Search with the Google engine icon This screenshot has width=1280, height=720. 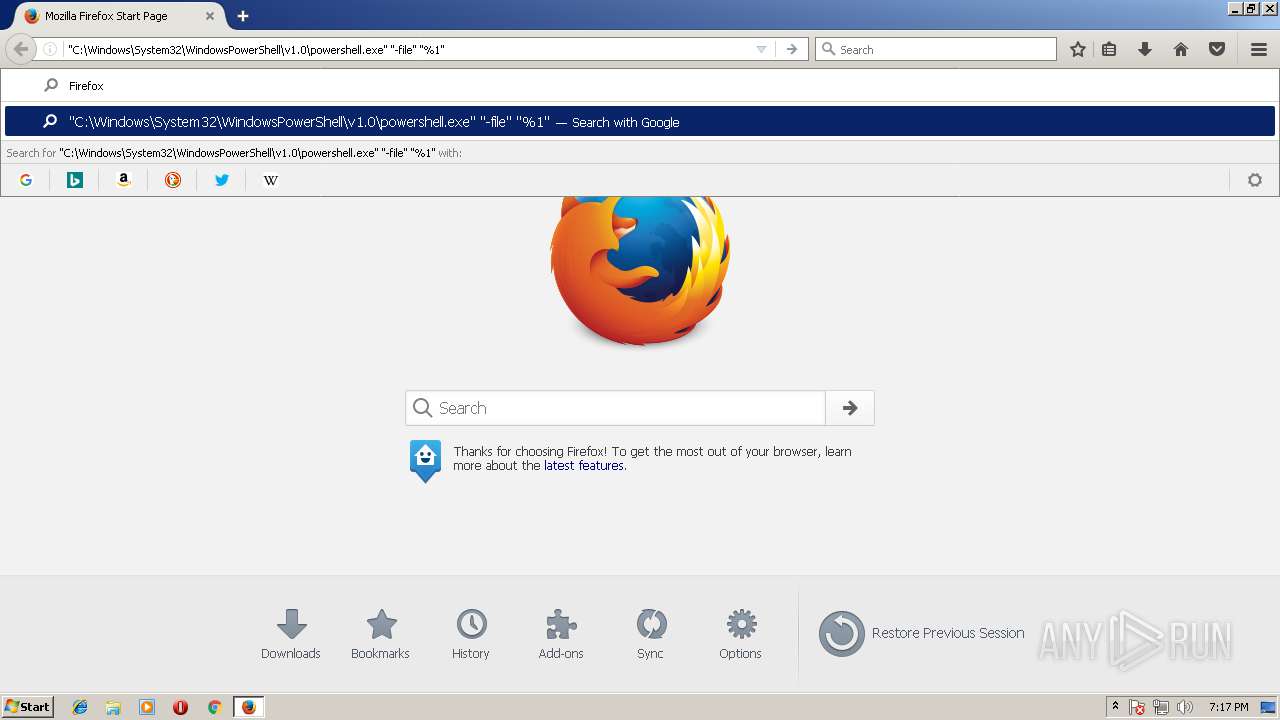[26, 180]
